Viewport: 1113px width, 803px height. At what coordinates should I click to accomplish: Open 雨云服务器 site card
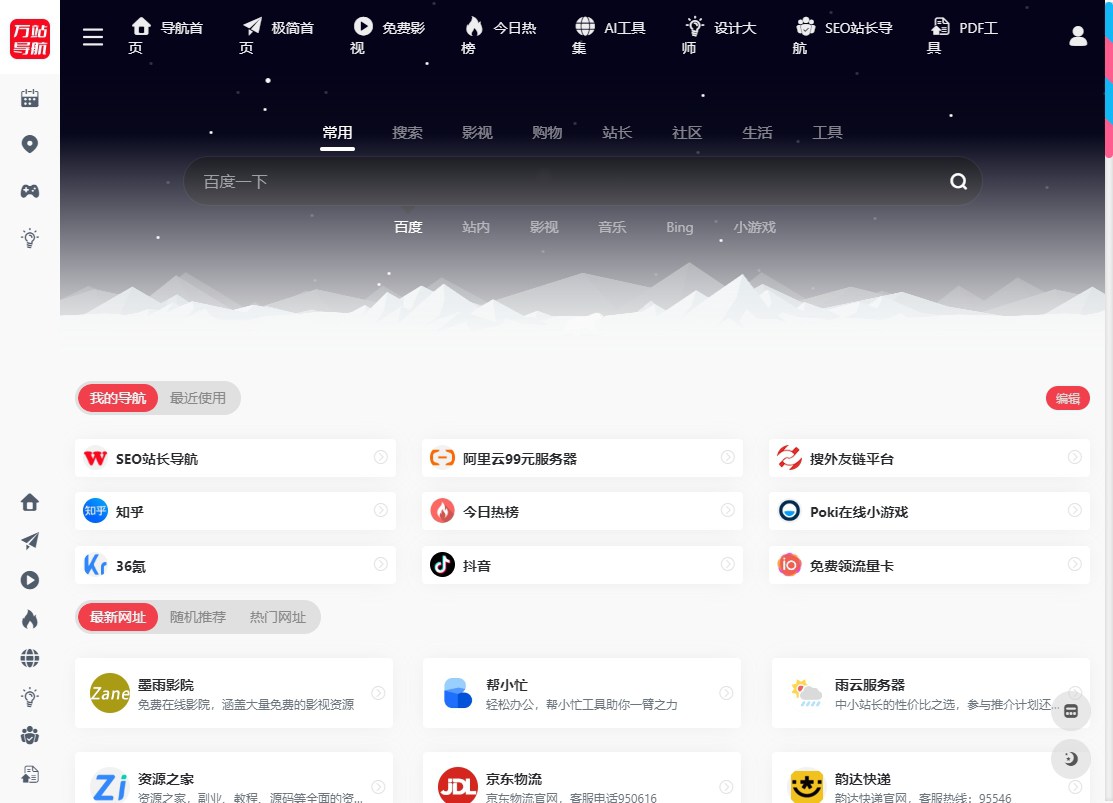931,693
